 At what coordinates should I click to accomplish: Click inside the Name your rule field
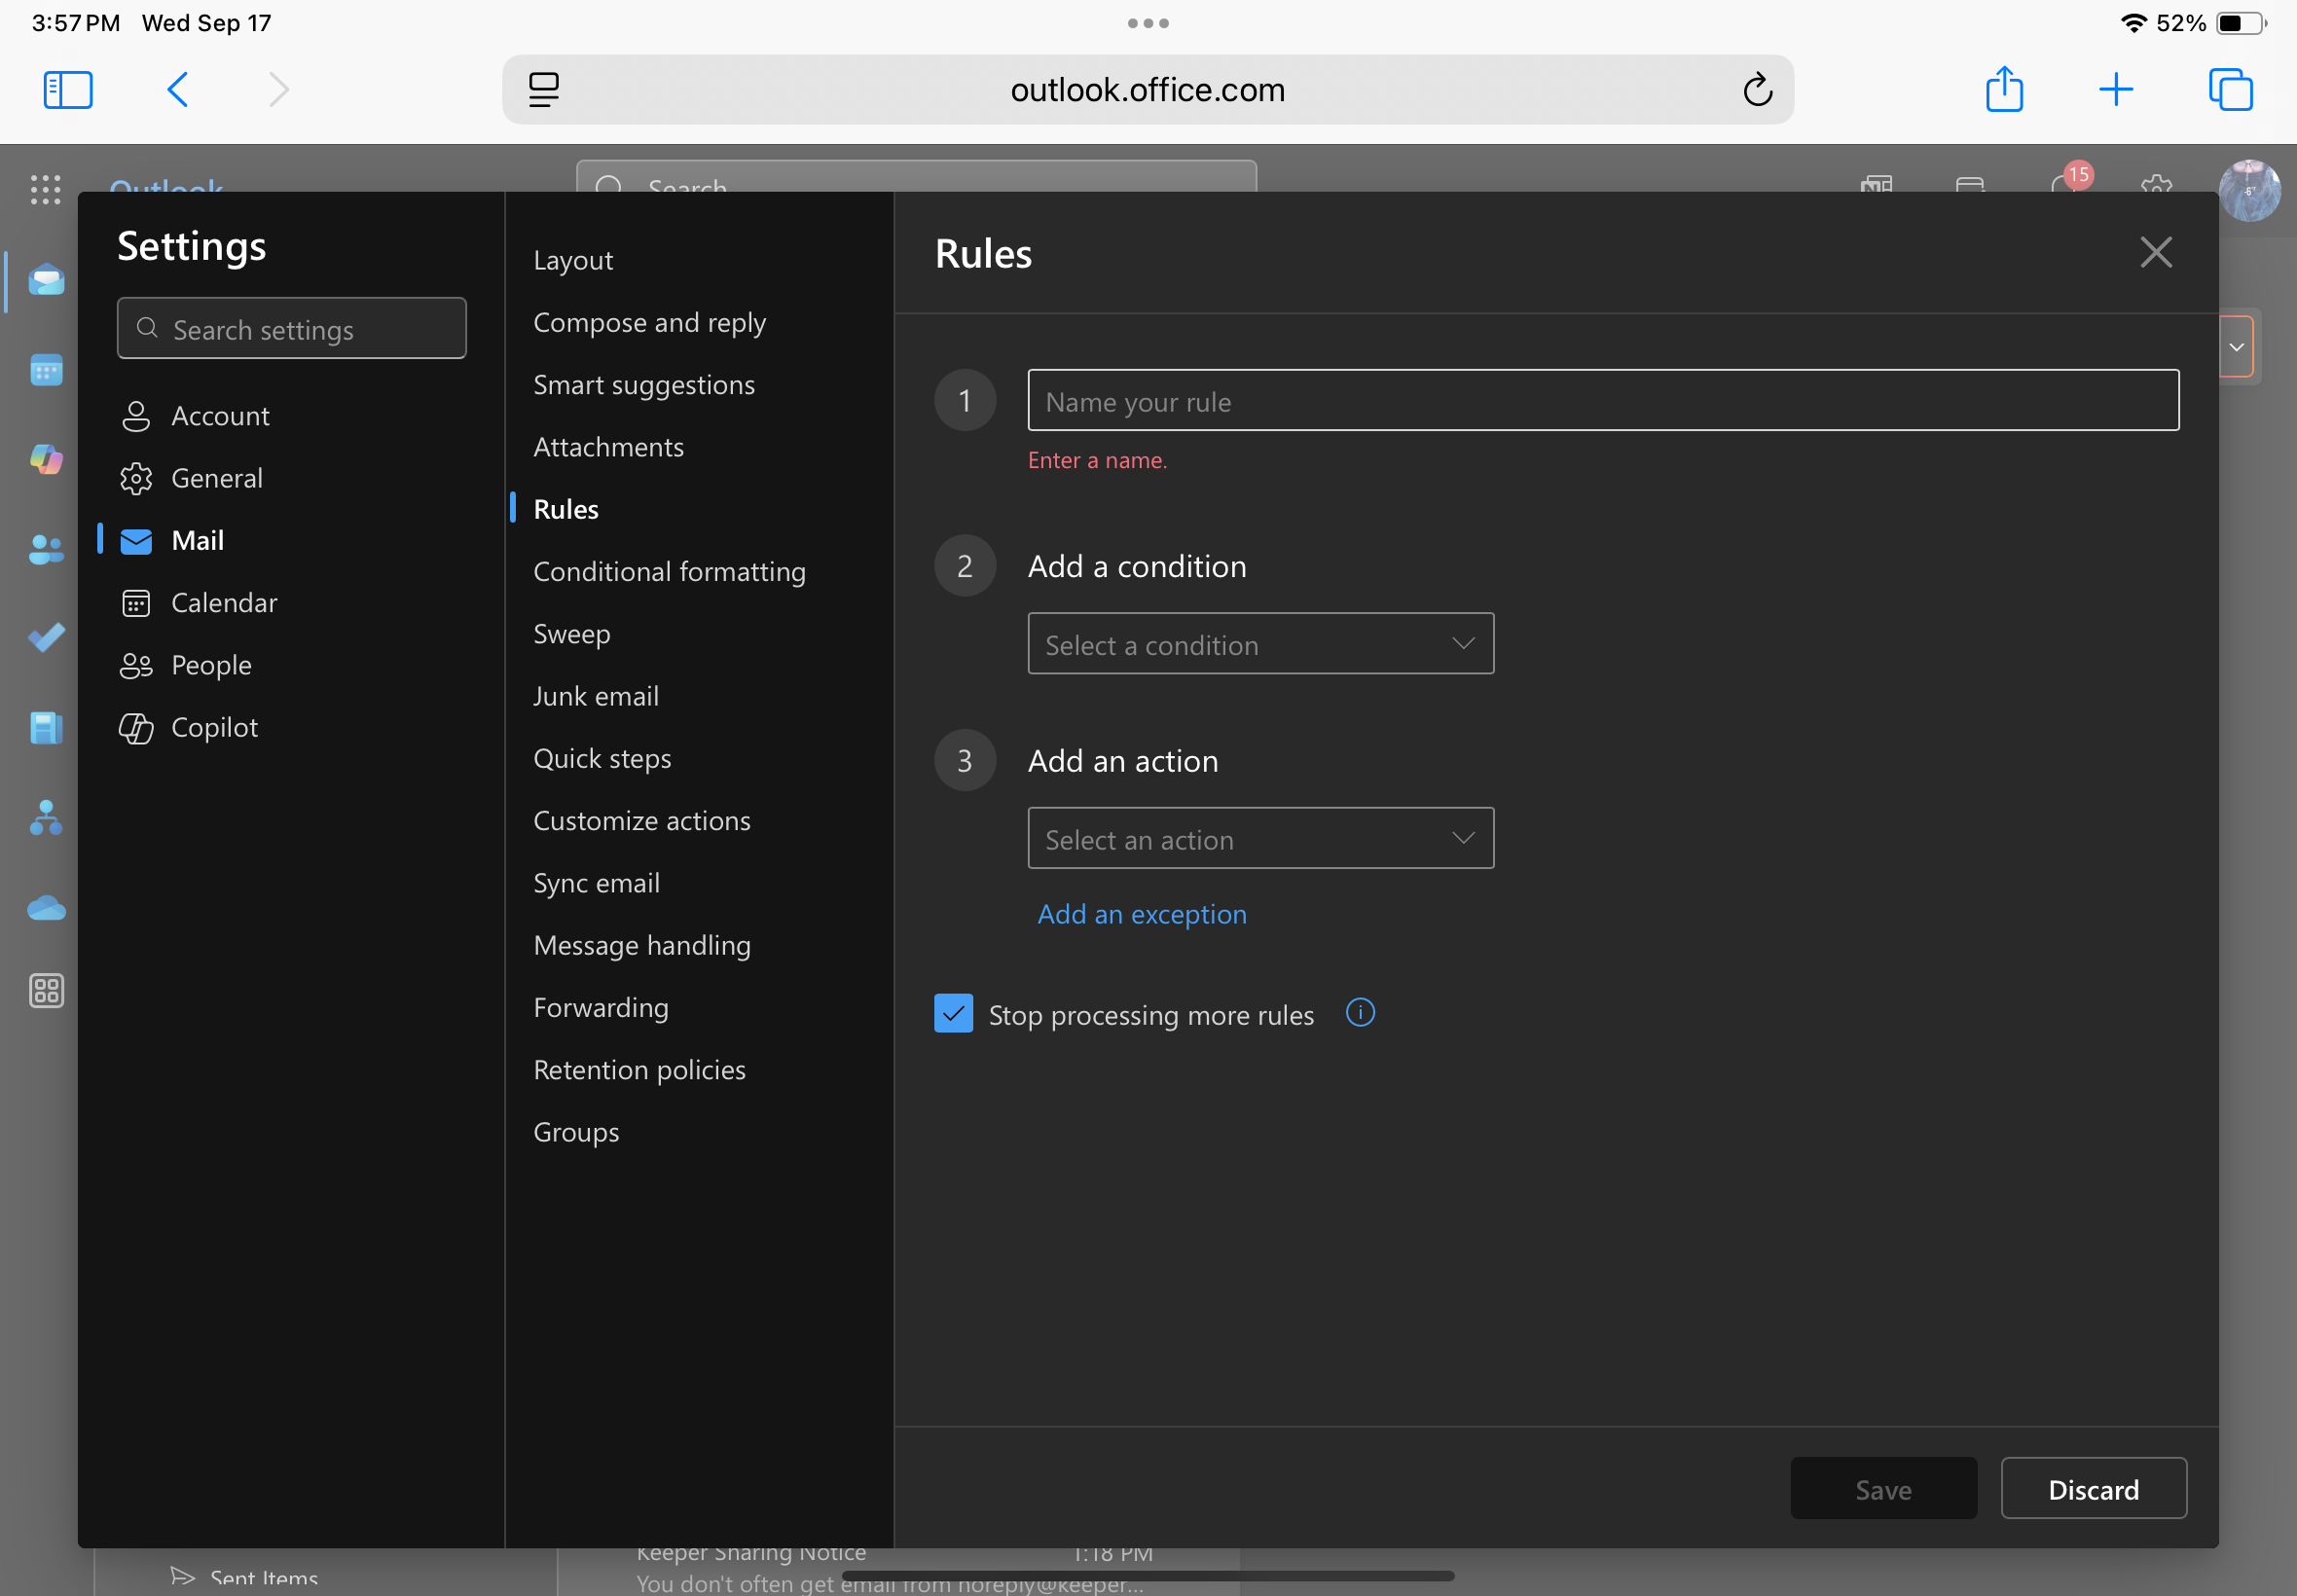1600,401
